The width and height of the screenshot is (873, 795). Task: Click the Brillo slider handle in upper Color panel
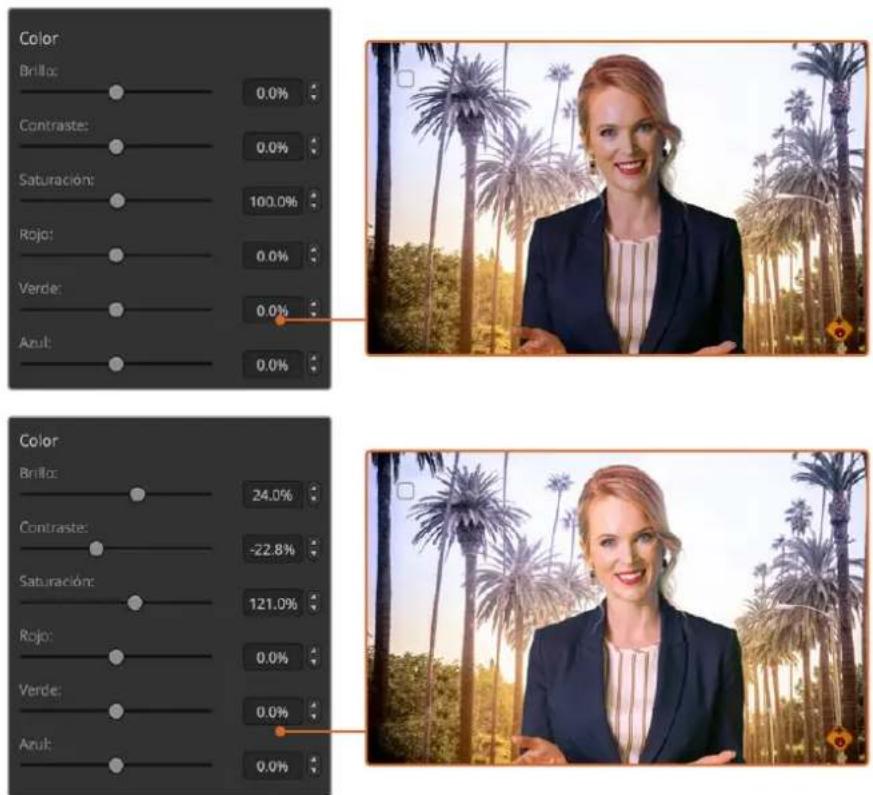pyautogui.click(x=116, y=92)
